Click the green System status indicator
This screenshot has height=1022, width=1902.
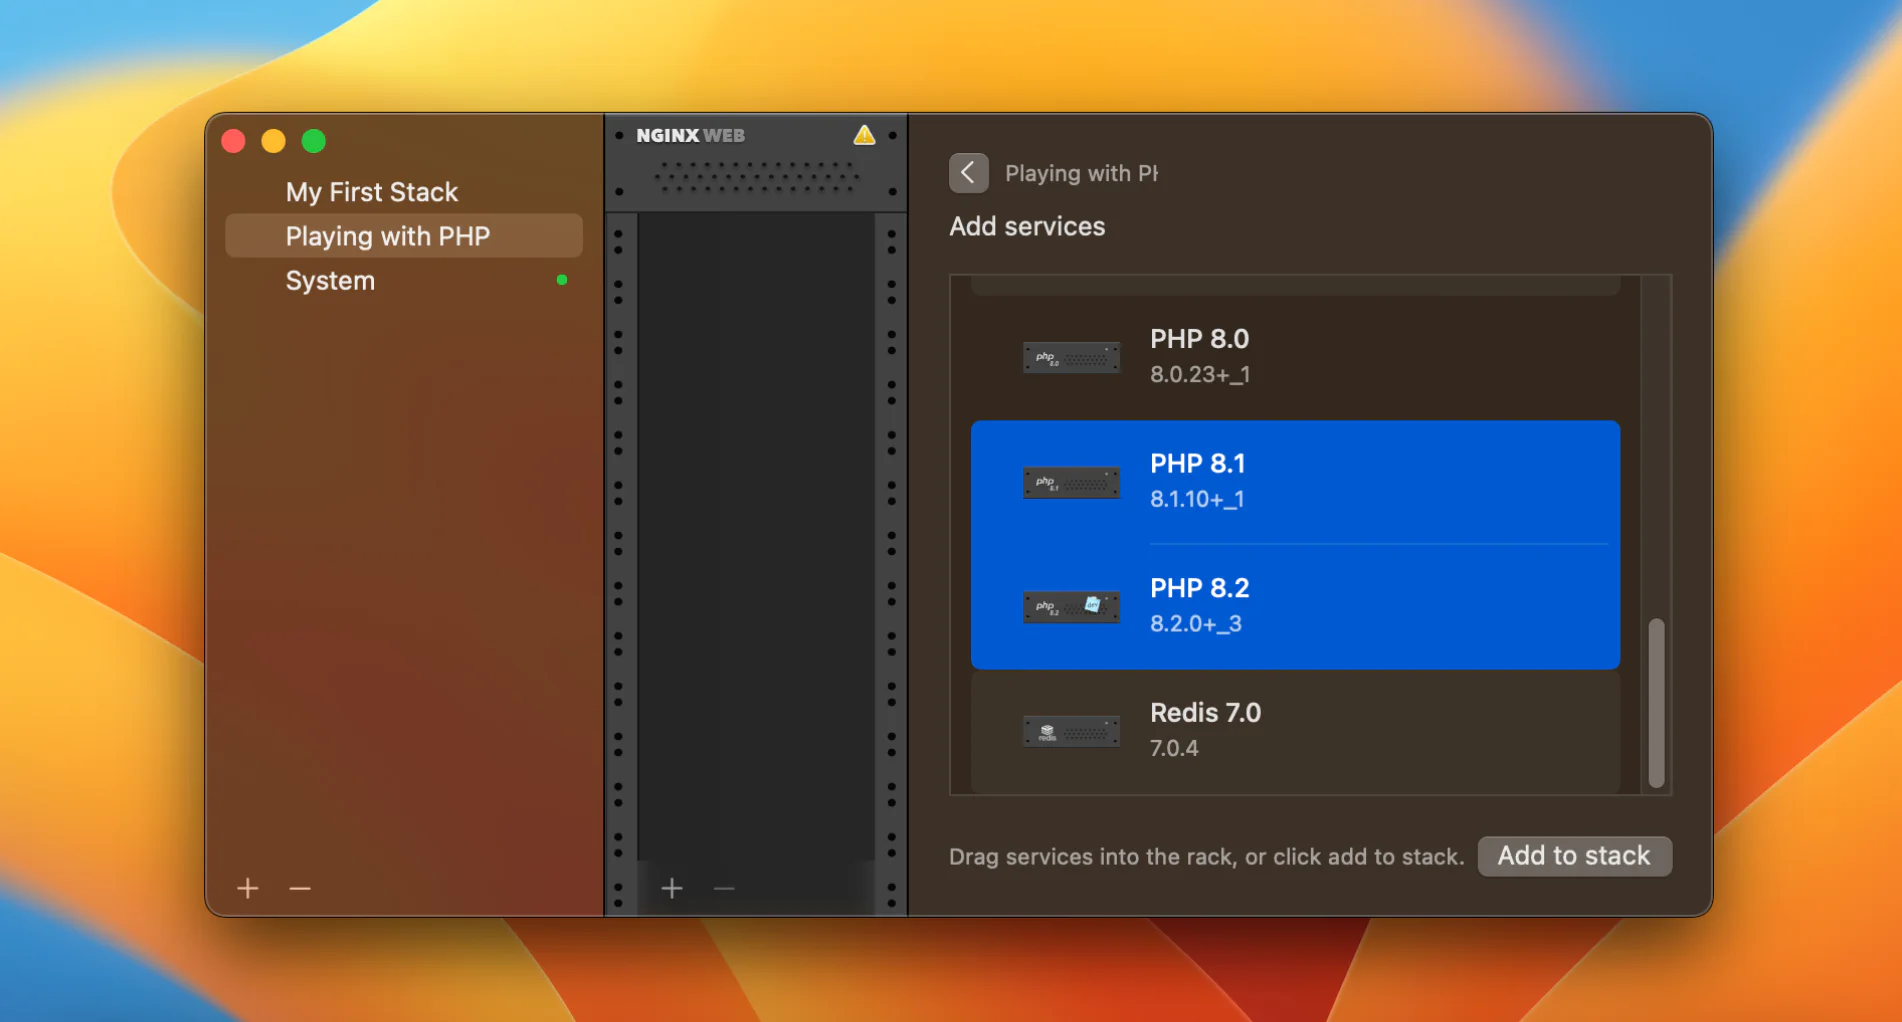(562, 280)
